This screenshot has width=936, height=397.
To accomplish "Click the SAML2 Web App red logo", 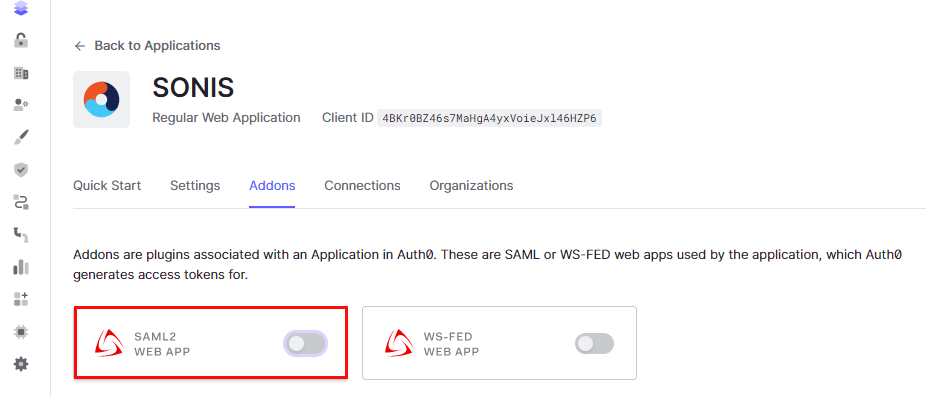I will [x=109, y=343].
